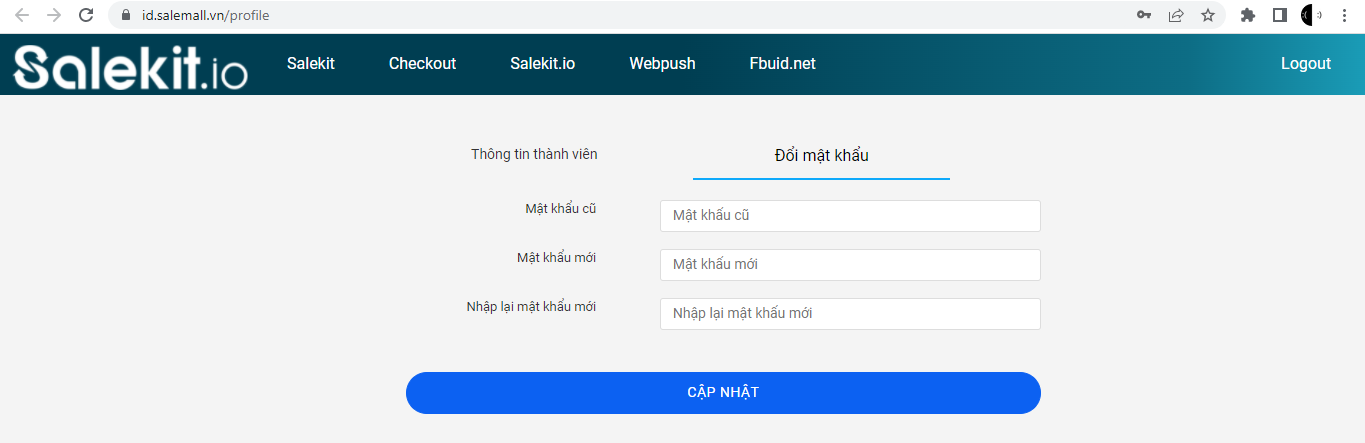Image resolution: width=1365 pixels, height=443 pixels.
Task: Click the Salekit.io logo
Action: tap(130, 66)
